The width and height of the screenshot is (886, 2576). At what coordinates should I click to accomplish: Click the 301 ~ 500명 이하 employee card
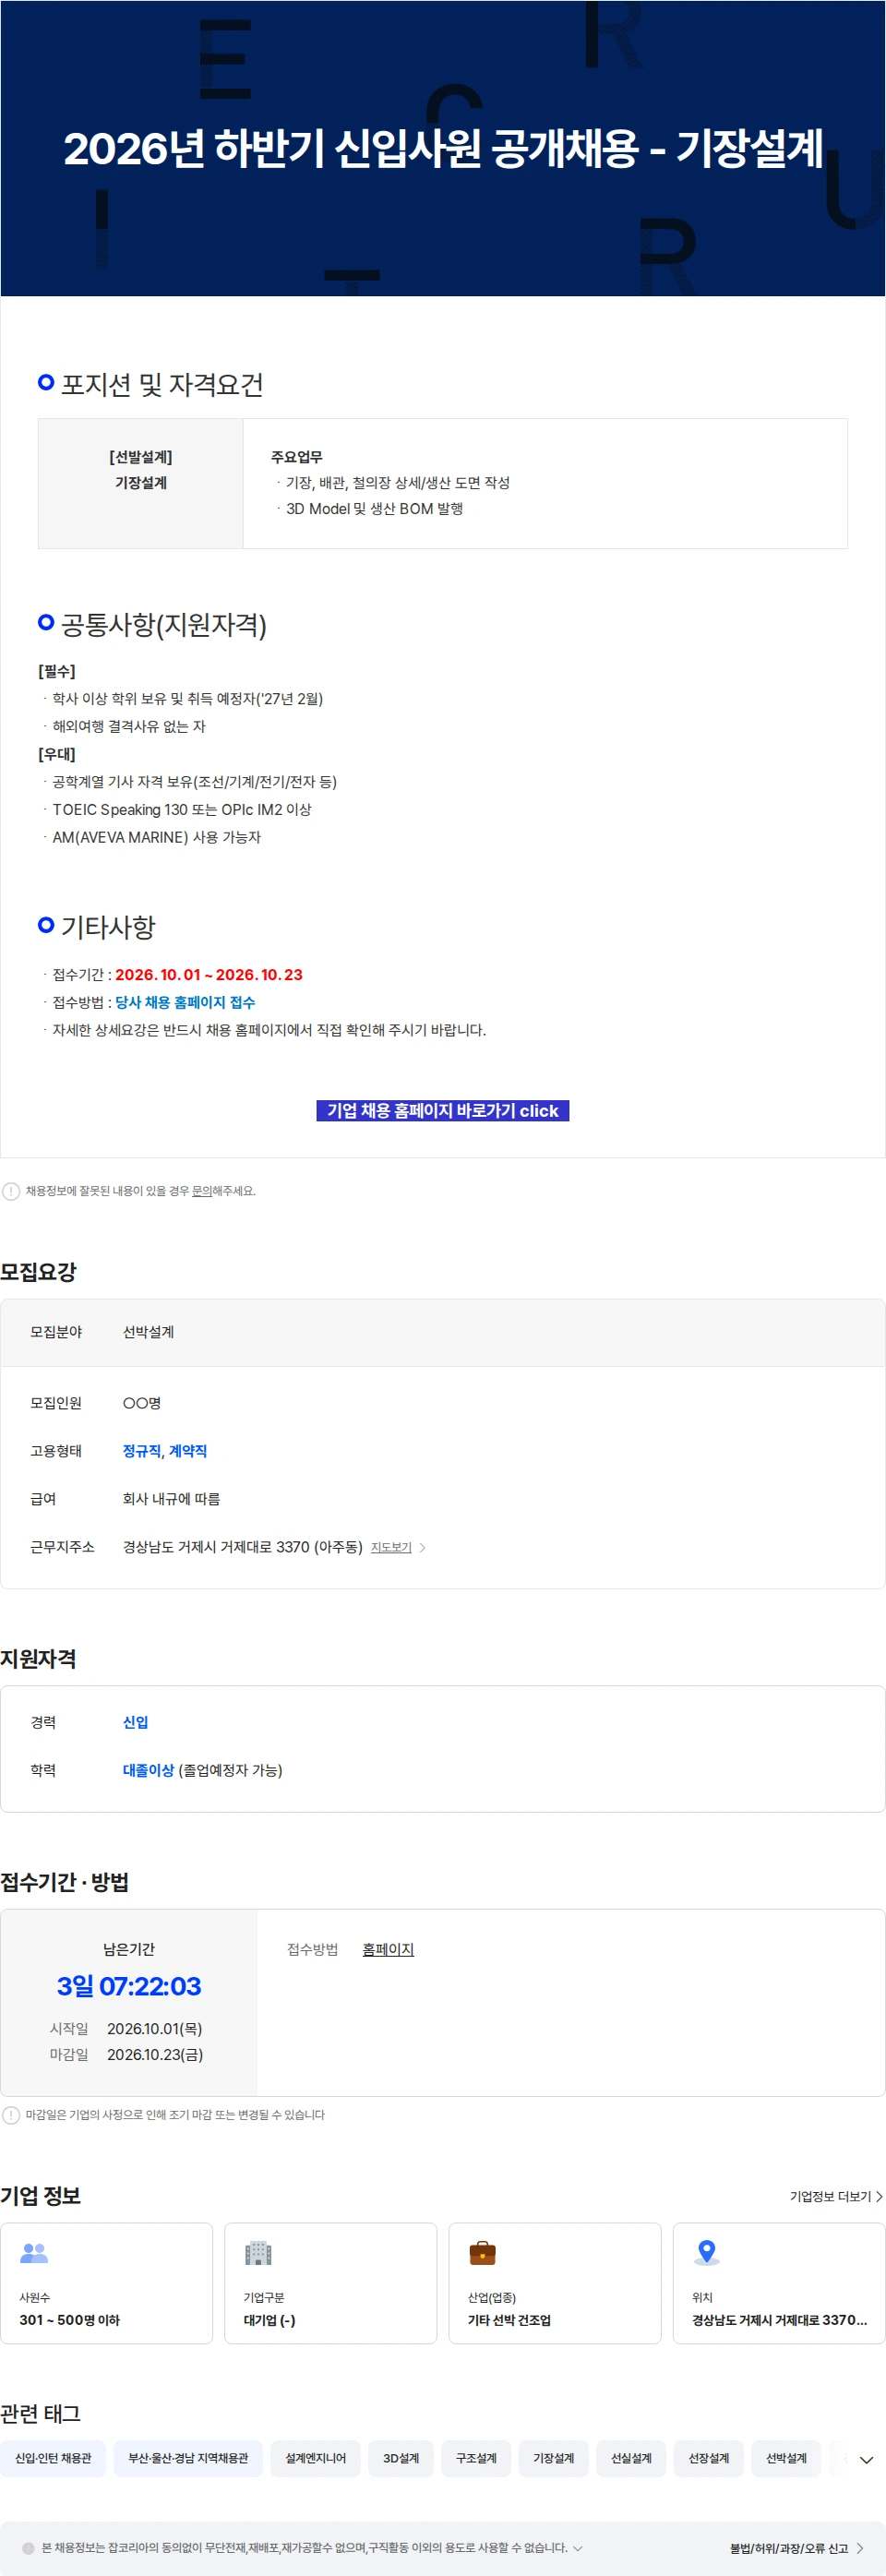107,2283
